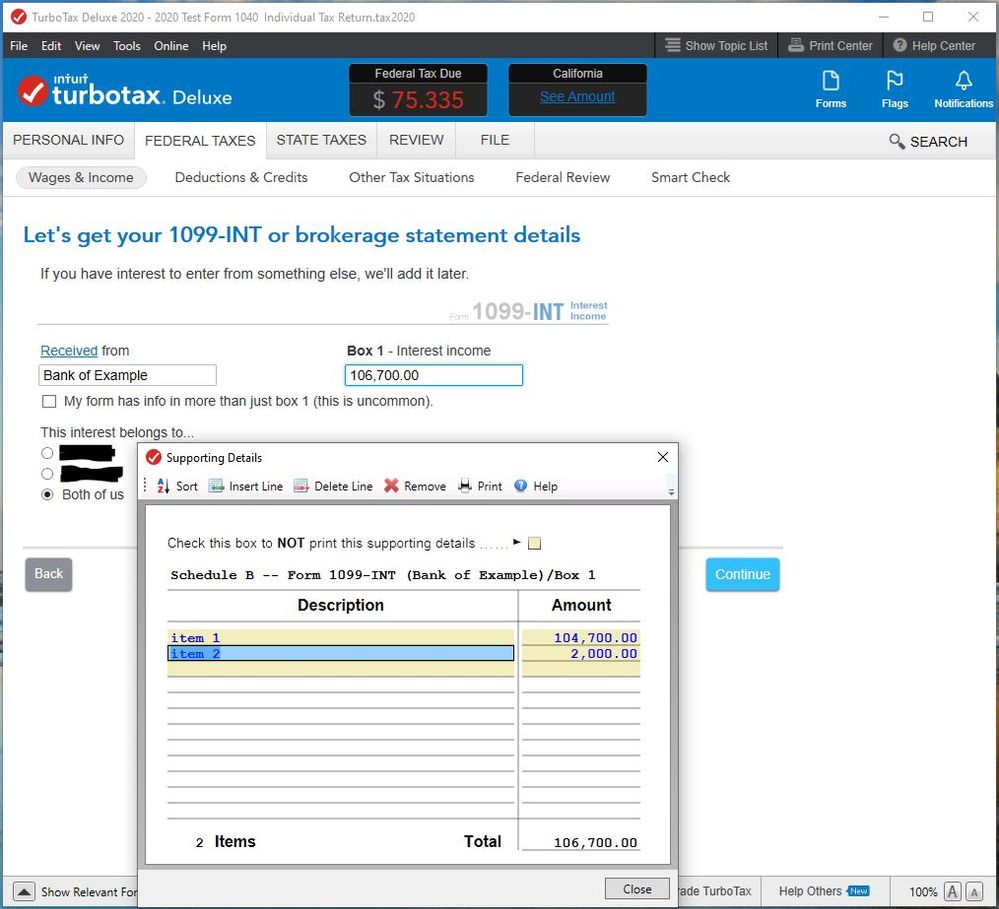Screen dimensions: 999x909
Task: Open the File menu
Action: coord(18,46)
